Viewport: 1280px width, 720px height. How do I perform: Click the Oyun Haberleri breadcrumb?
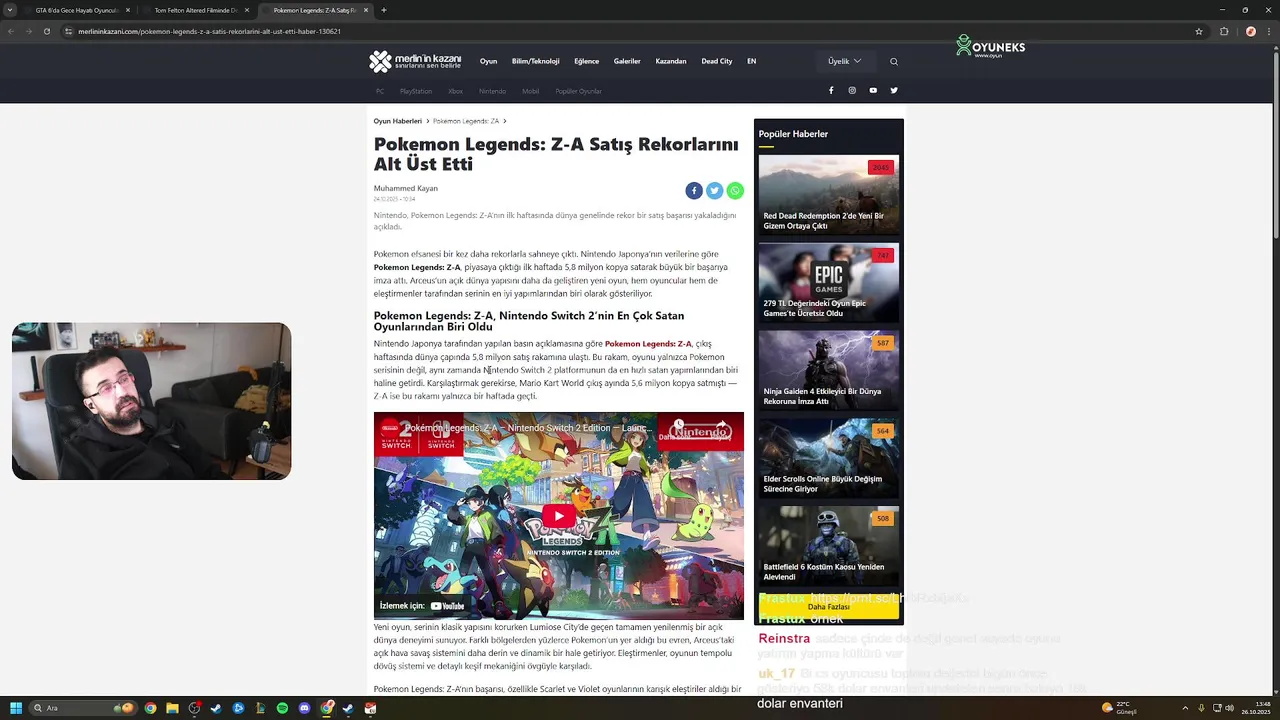[398, 121]
